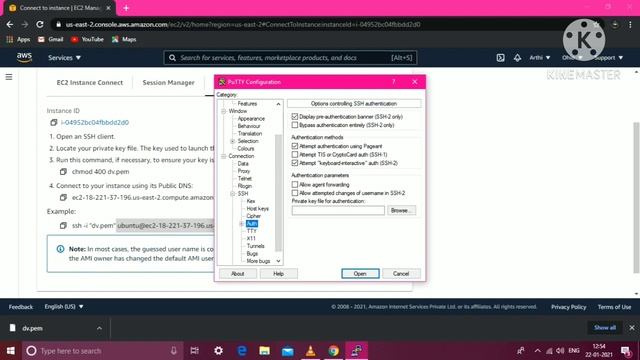Toggle keyboard-interactive auth checkbox

(x=295, y=163)
